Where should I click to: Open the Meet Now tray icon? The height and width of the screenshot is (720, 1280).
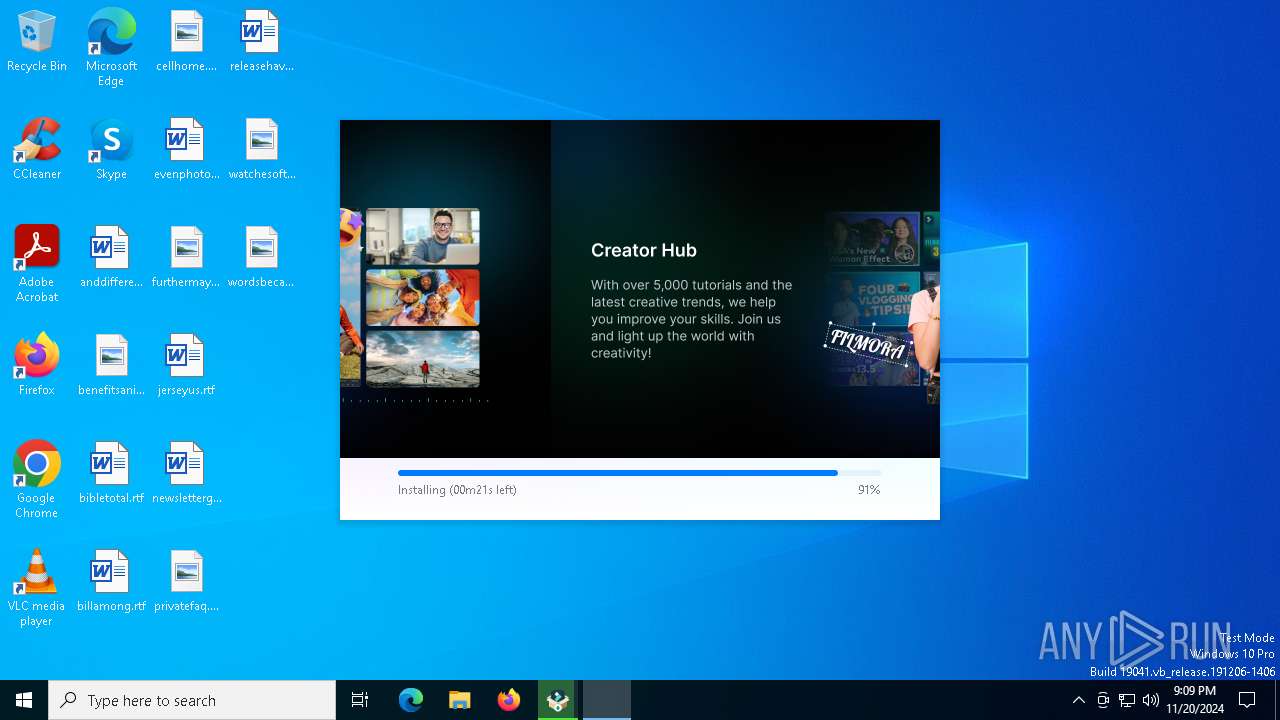pos(1103,700)
